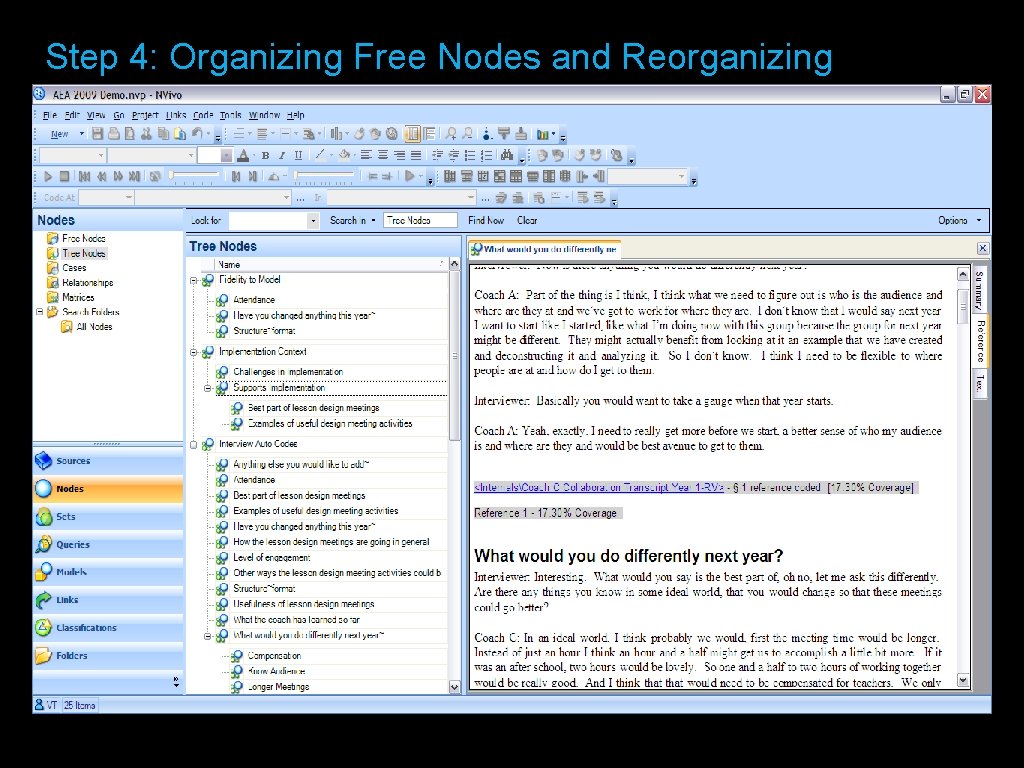Image resolution: width=1024 pixels, height=768 pixels.
Task: Click the user icon beside VT in status bar
Action: 39,705
